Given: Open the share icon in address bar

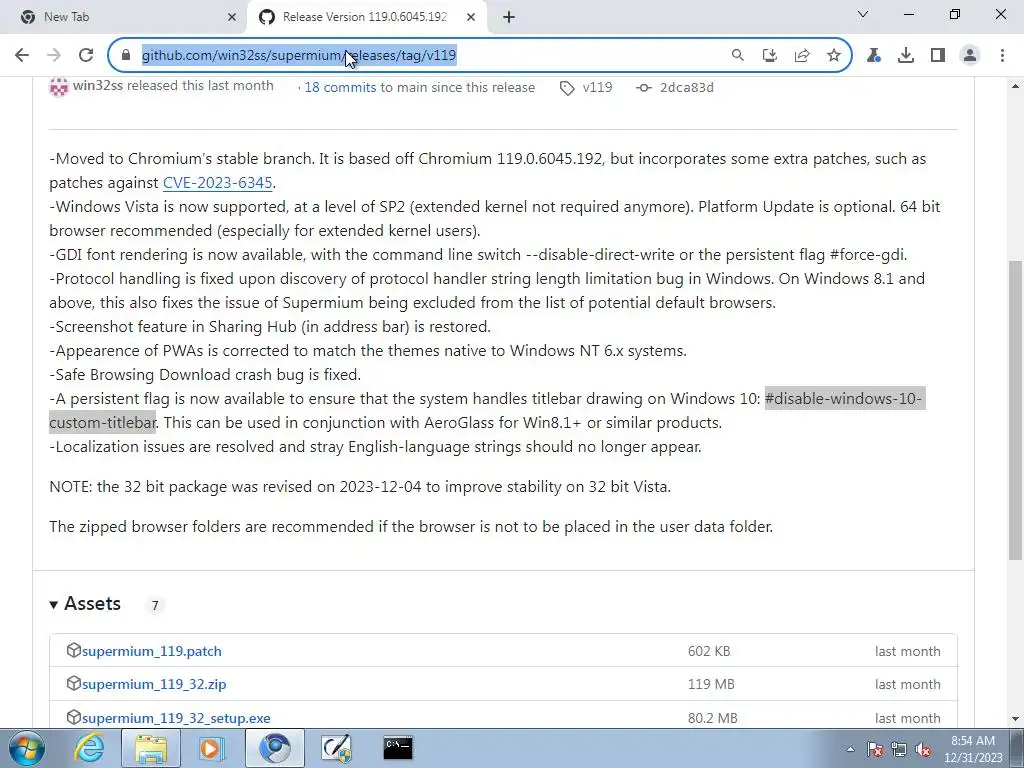Looking at the screenshot, I should tap(802, 56).
